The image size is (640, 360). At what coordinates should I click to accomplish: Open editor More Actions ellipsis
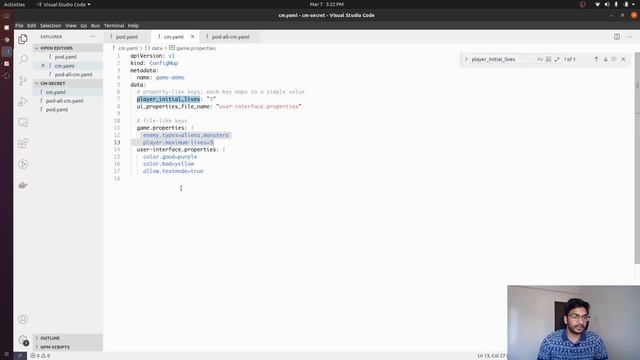[629, 37]
